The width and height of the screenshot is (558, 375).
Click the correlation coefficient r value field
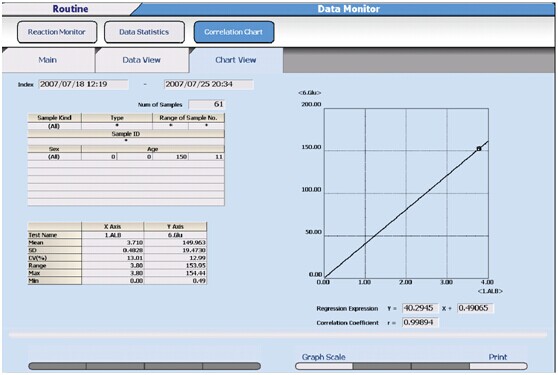[420, 323]
